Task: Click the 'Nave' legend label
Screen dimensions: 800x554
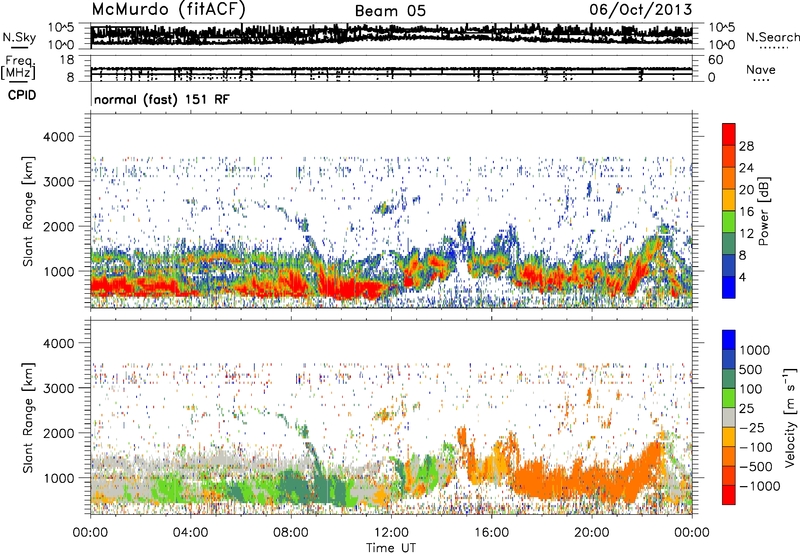Action: (x=761, y=69)
